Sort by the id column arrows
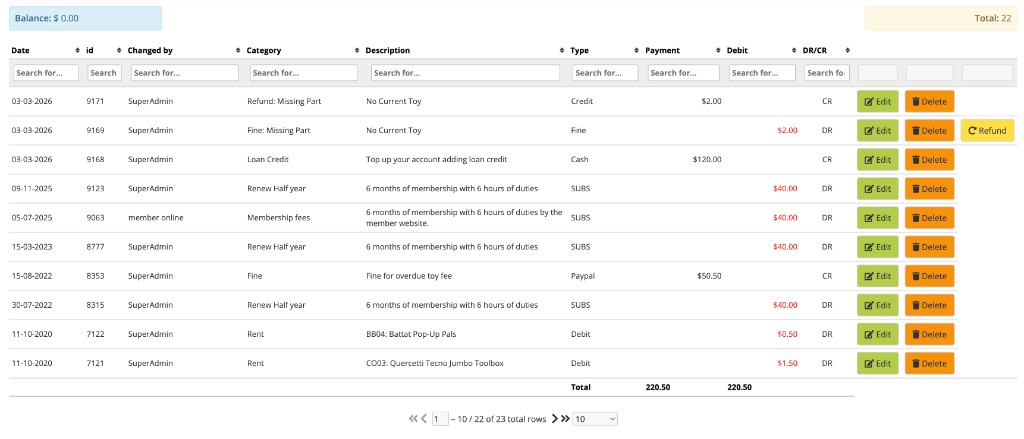 click(119, 50)
